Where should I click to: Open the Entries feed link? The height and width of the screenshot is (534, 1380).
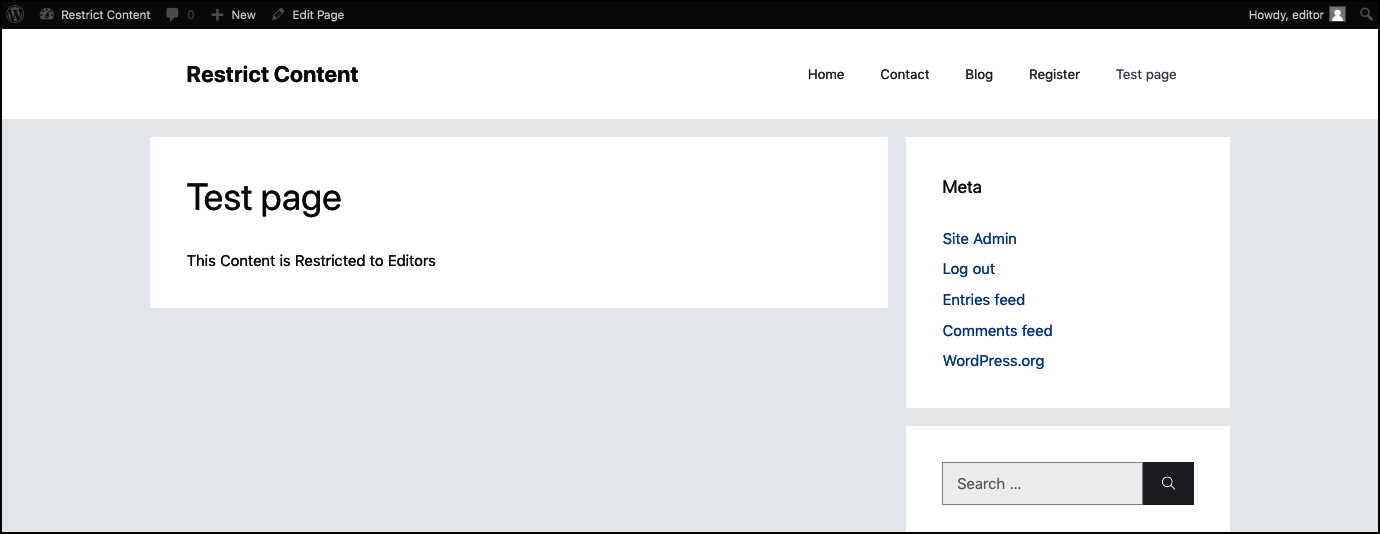point(983,300)
